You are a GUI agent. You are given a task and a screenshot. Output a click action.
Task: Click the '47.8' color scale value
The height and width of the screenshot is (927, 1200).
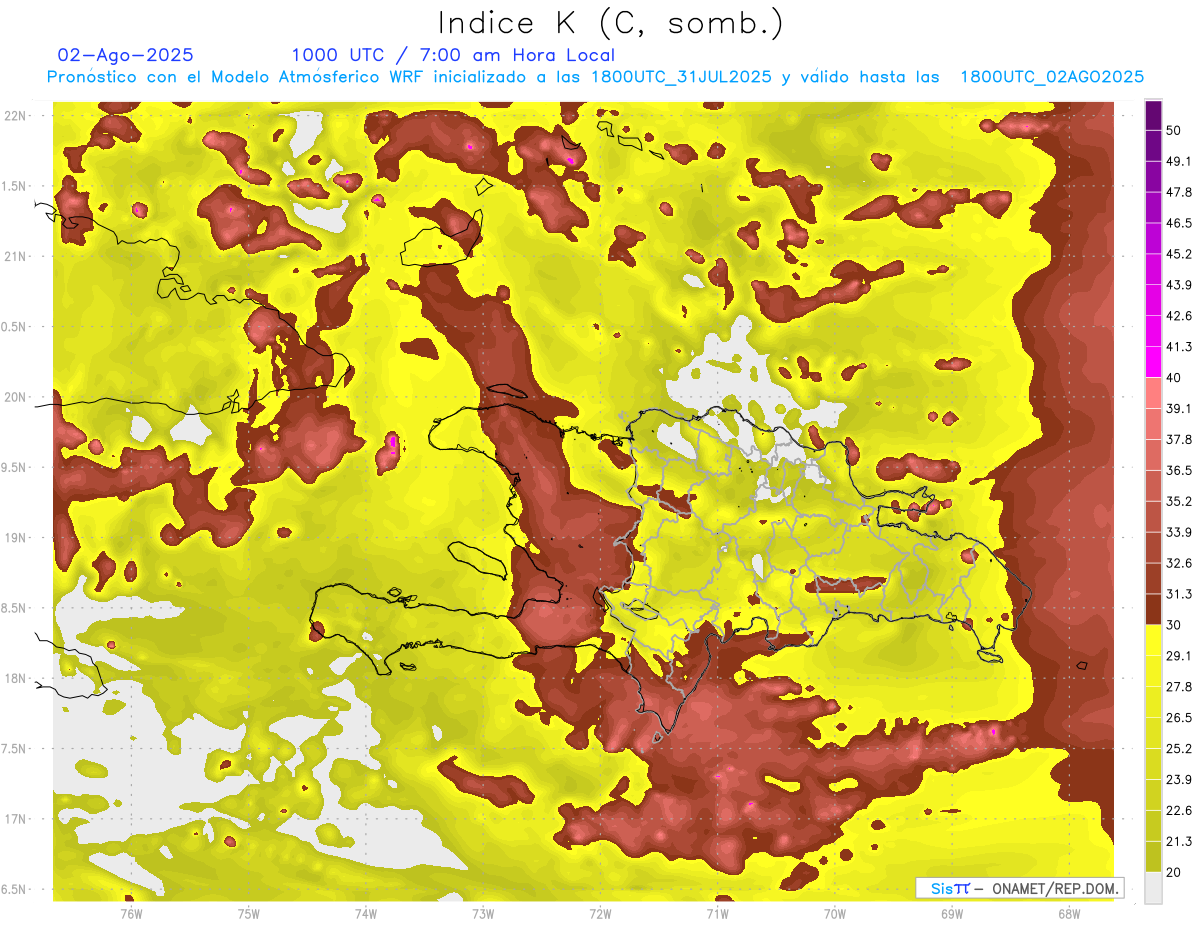(1178, 192)
